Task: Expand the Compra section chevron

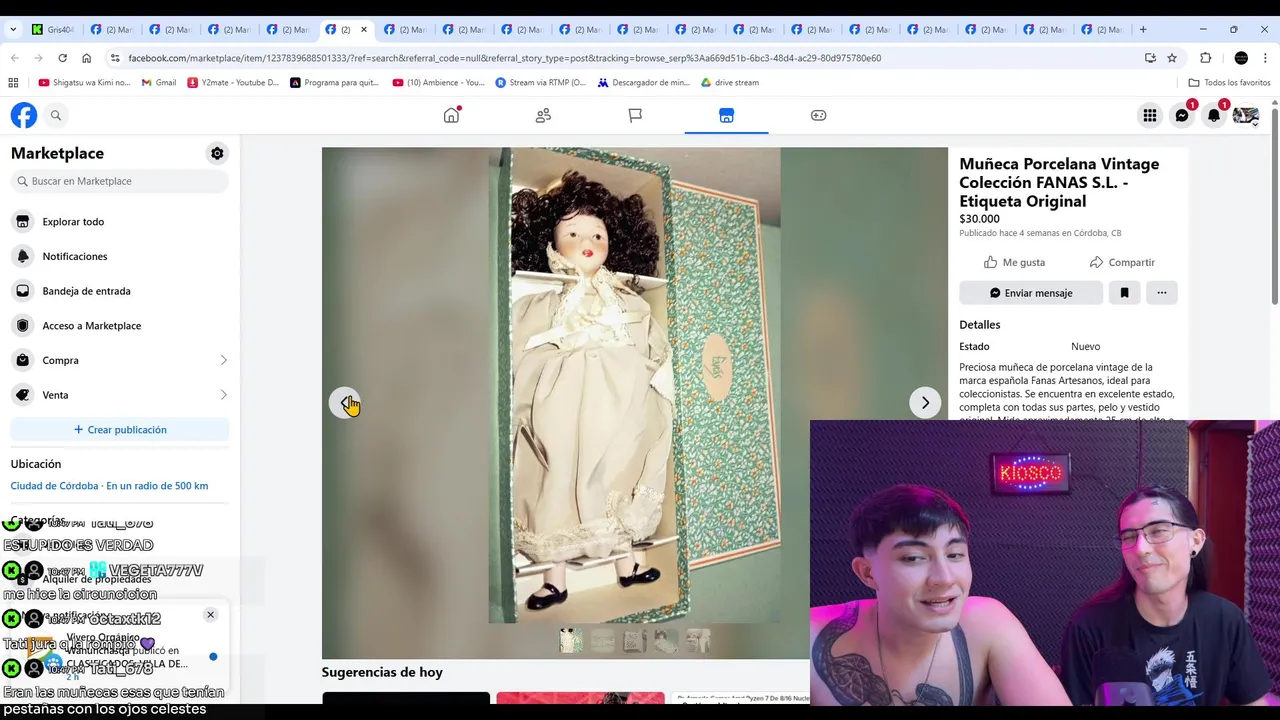Action: pyautogui.click(x=223, y=360)
